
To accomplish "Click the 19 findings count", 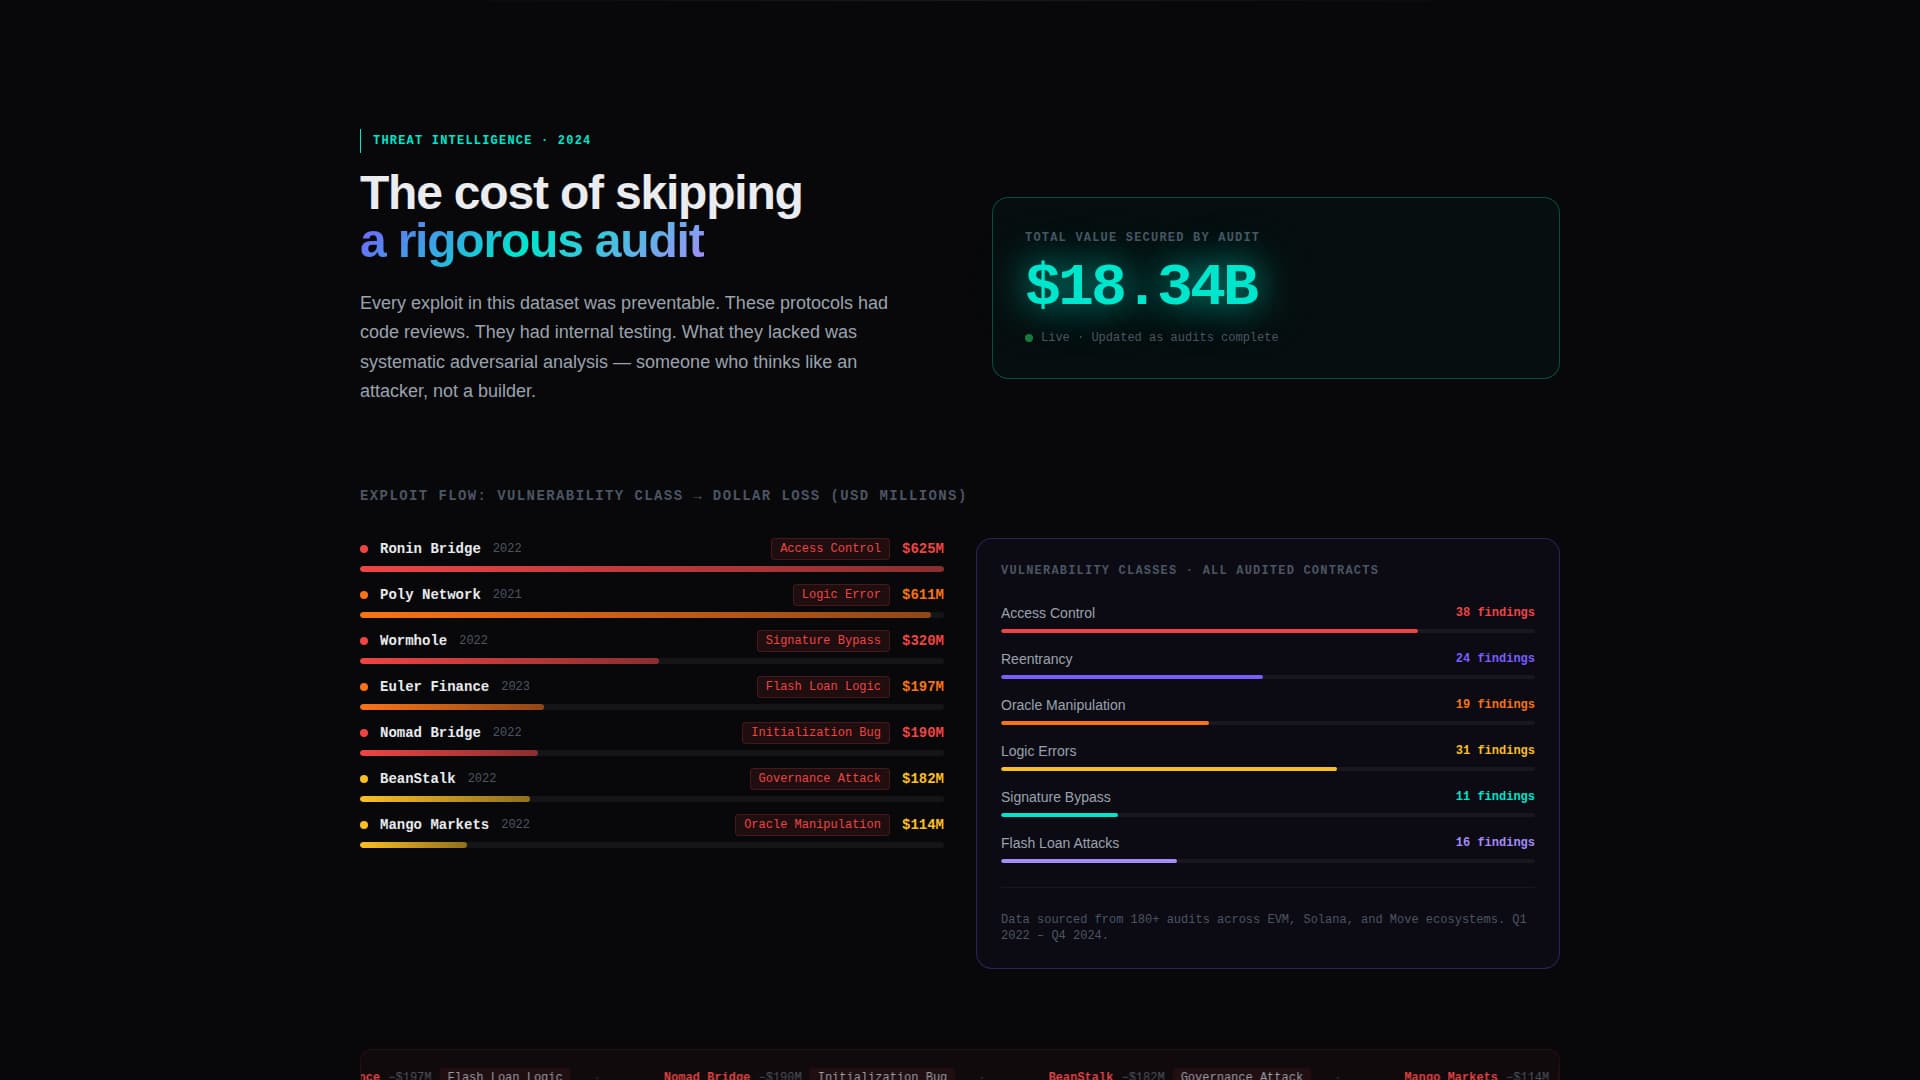I will (1495, 704).
